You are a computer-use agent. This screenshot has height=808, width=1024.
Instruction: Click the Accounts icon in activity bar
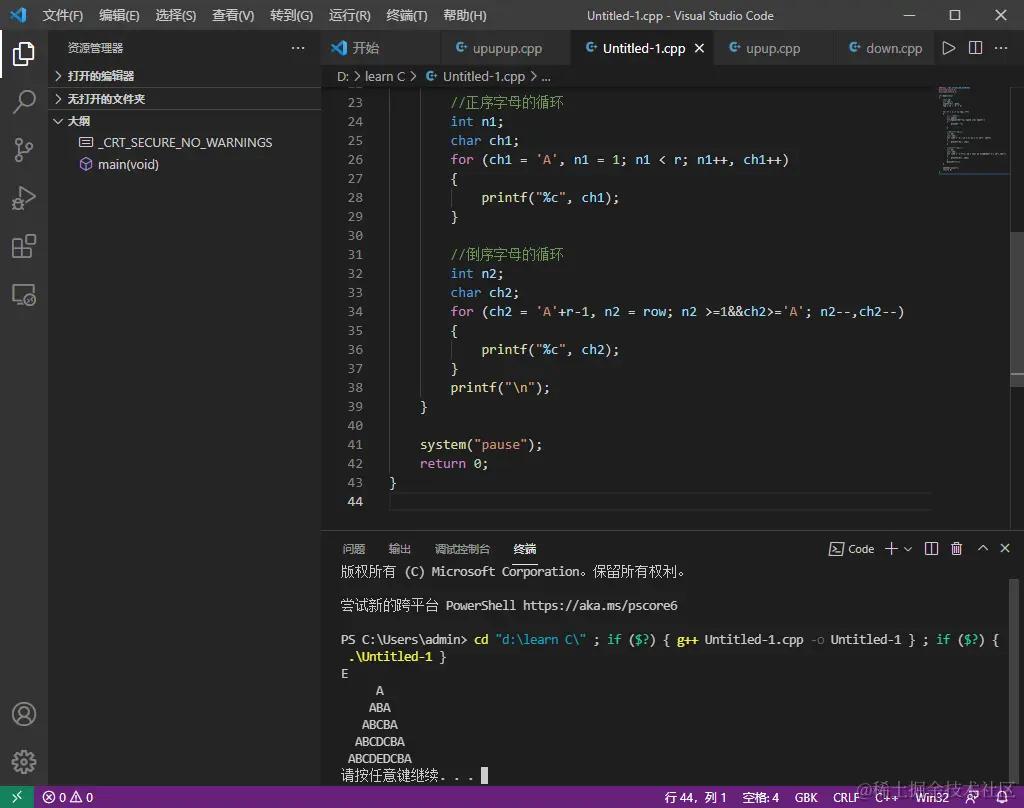[24, 714]
